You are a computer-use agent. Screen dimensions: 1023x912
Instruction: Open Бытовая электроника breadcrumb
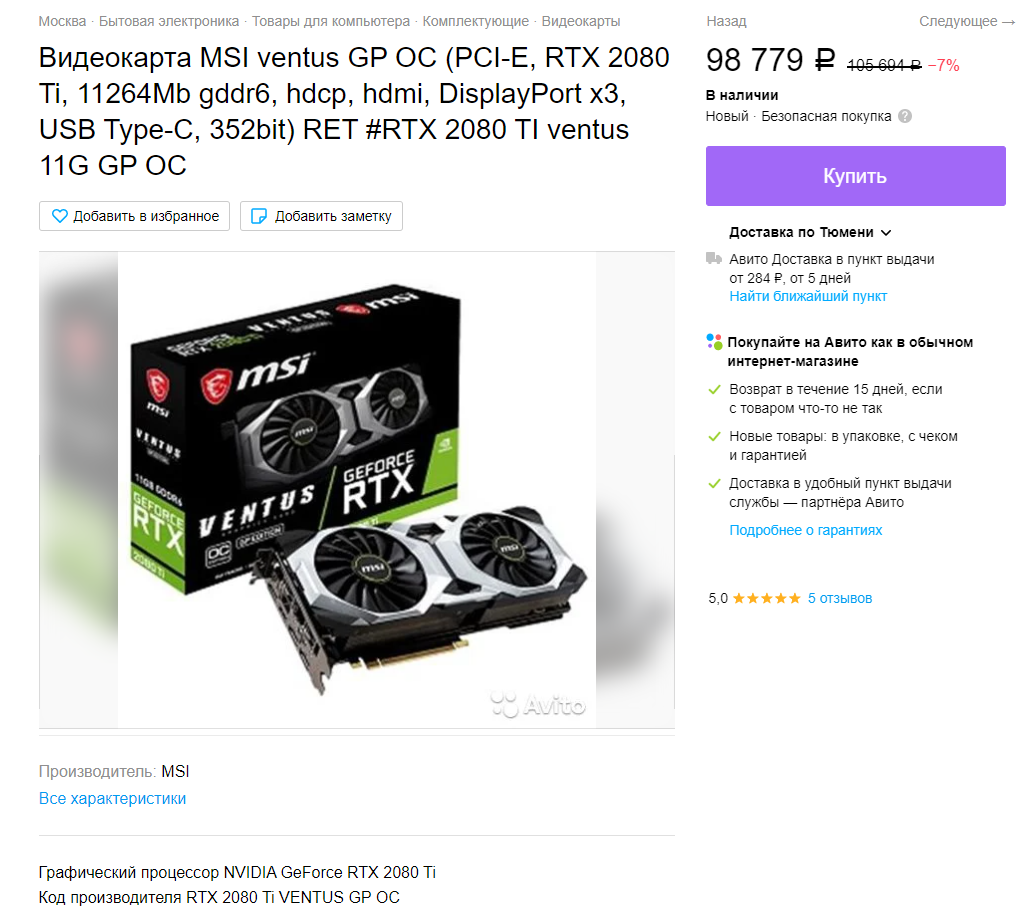click(x=169, y=22)
